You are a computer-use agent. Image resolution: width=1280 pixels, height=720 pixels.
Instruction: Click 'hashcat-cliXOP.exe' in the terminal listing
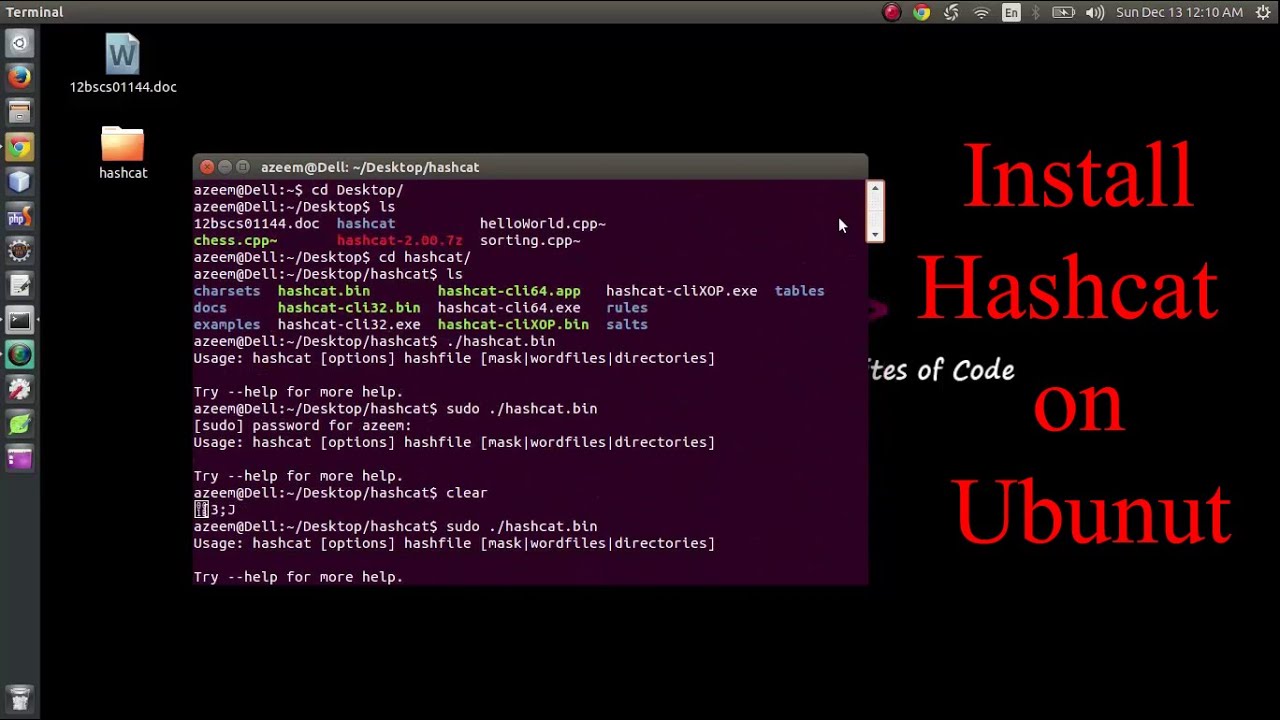coord(681,291)
